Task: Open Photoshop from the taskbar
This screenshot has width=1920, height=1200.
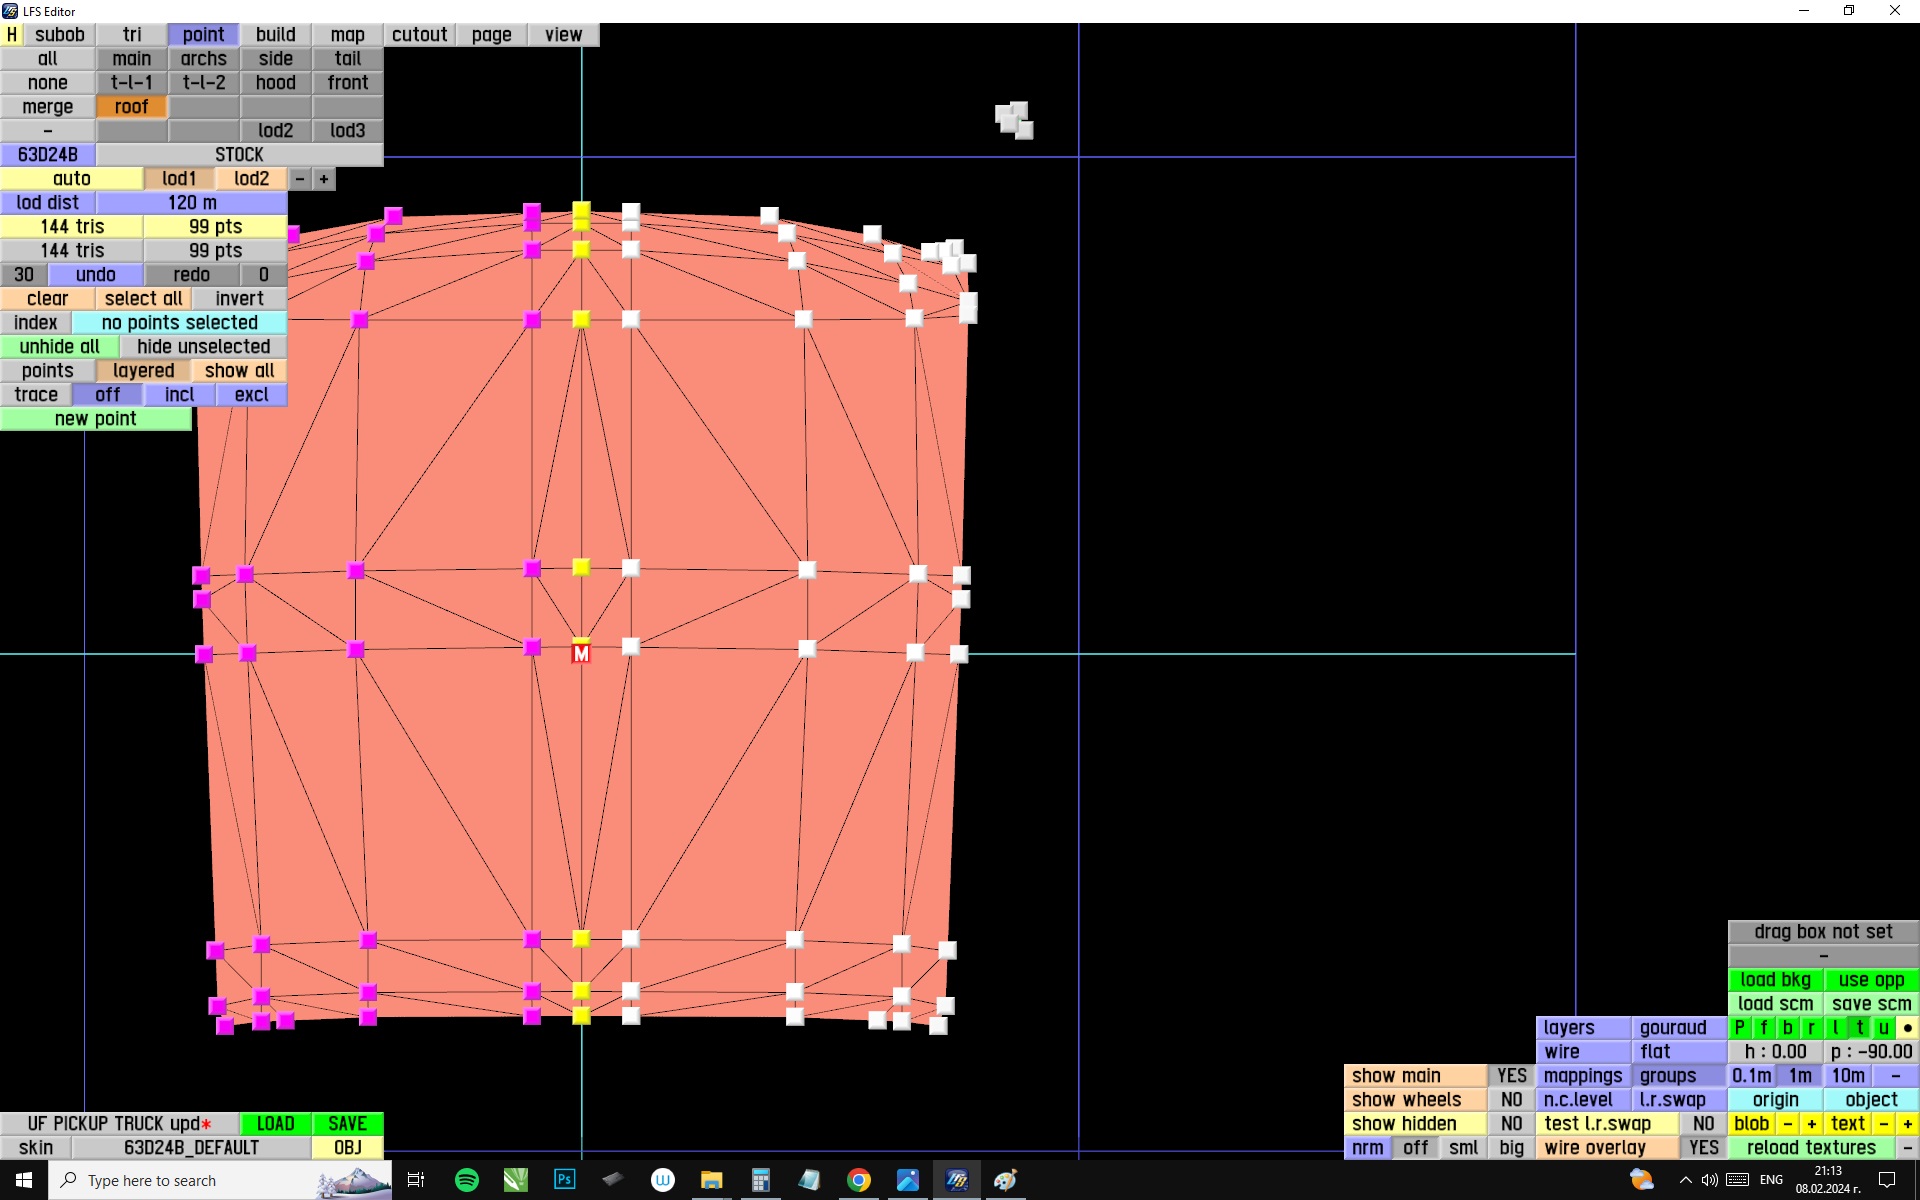Action: [564, 1180]
